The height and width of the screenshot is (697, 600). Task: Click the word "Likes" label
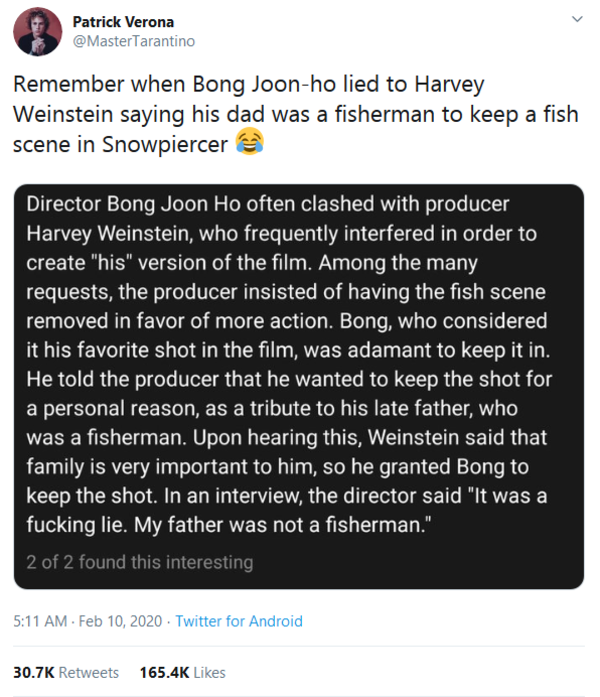point(208,672)
